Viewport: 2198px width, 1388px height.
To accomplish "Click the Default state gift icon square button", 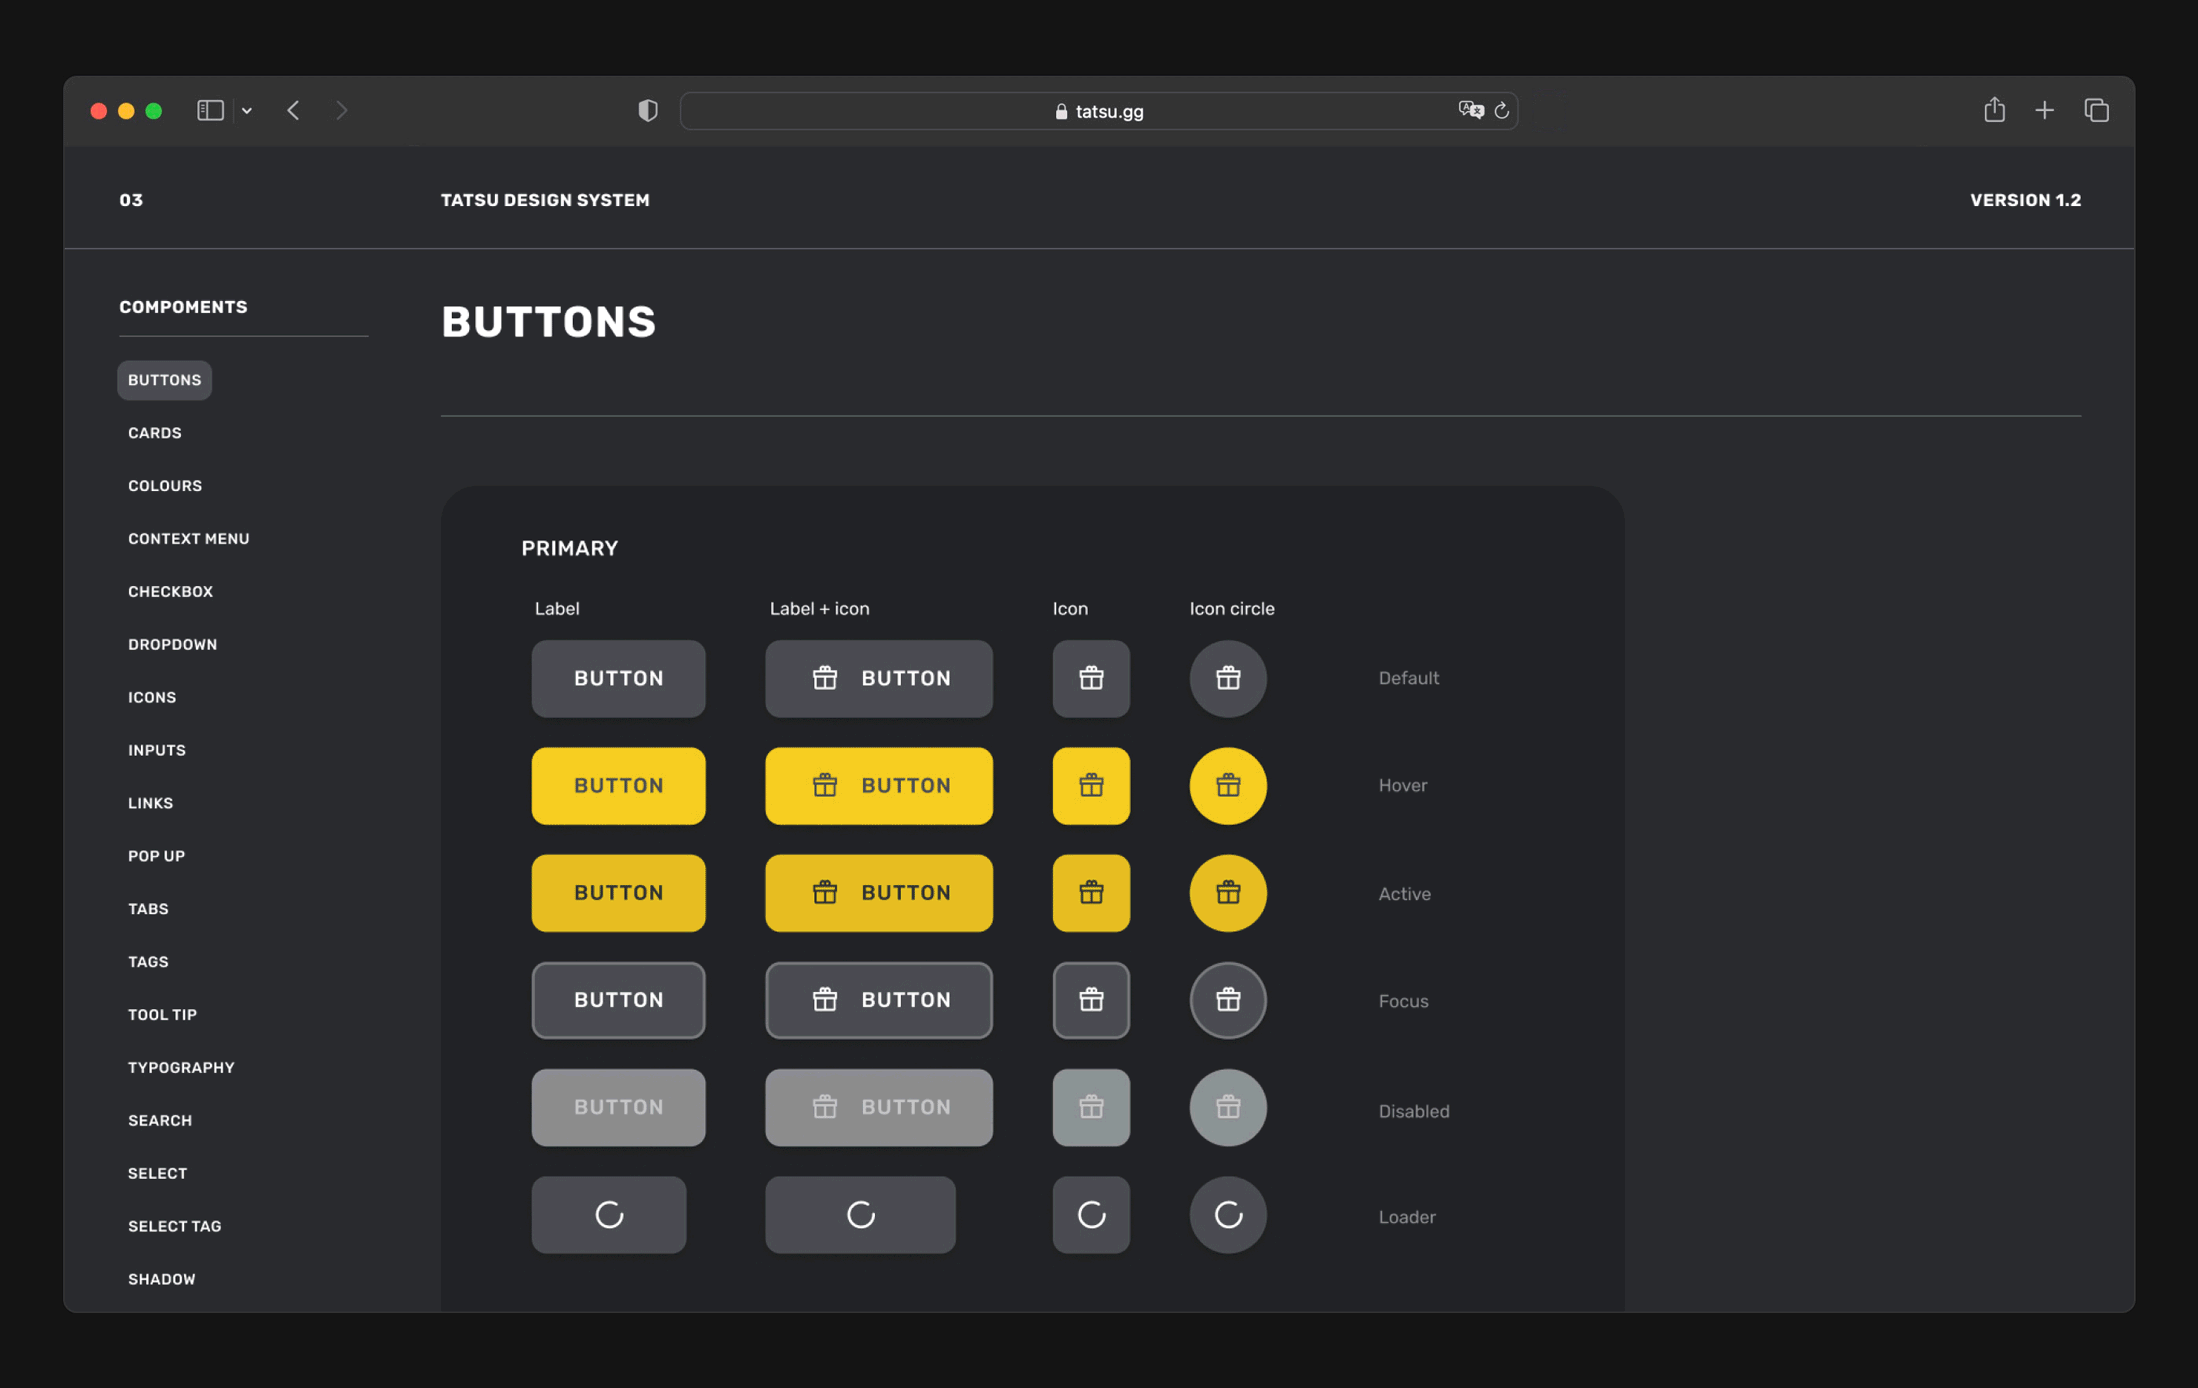I will (x=1090, y=678).
